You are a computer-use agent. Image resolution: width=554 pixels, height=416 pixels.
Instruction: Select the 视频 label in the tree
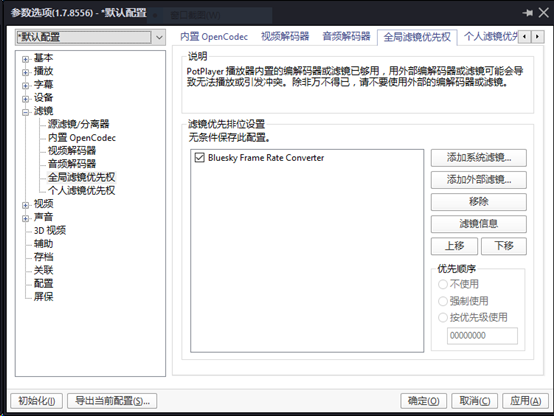[43, 204]
